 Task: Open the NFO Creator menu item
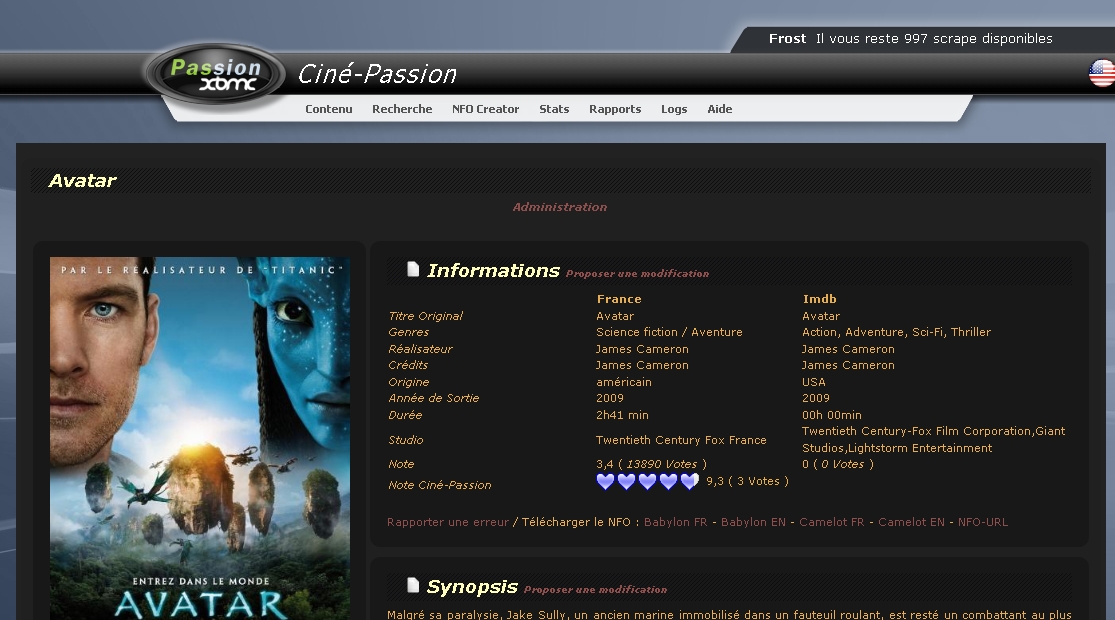(x=485, y=109)
